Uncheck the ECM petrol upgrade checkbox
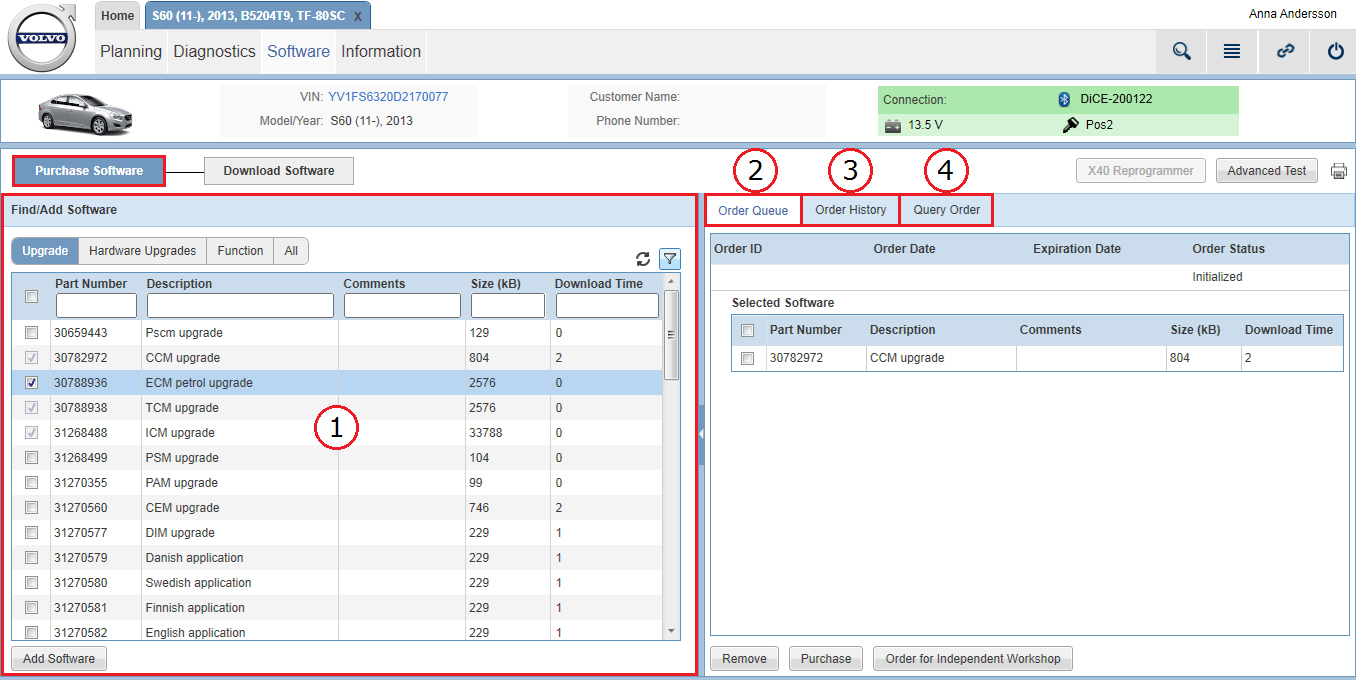 31,382
